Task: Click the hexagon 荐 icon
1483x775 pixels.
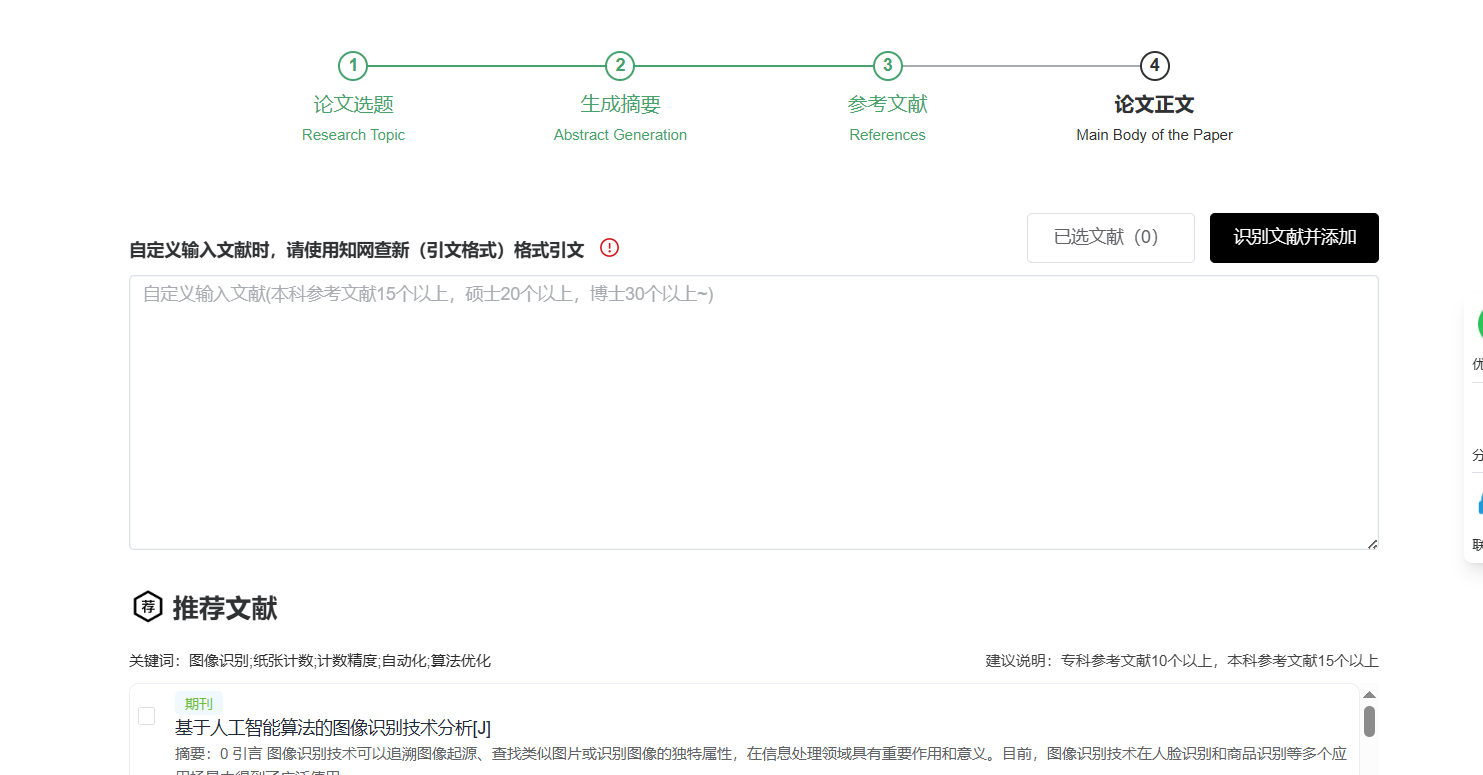Action: point(148,606)
